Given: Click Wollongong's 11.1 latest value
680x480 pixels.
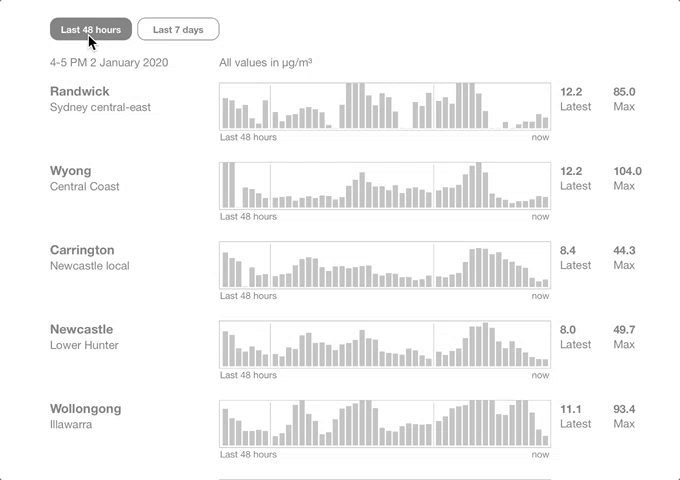Looking at the screenshot, I should tap(571, 409).
